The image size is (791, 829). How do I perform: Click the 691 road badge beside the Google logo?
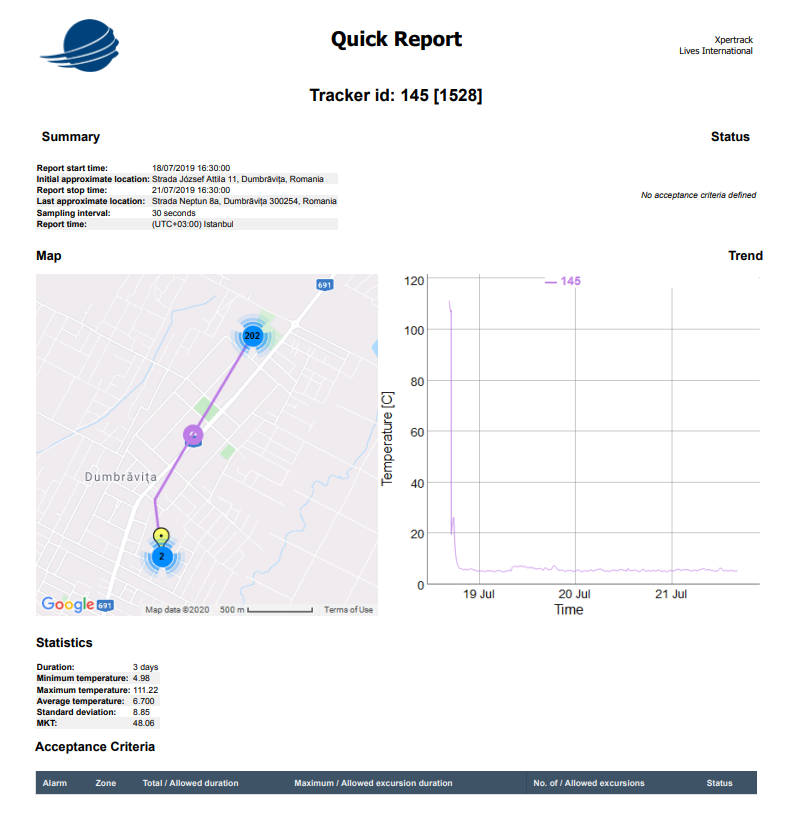click(106, 605)
